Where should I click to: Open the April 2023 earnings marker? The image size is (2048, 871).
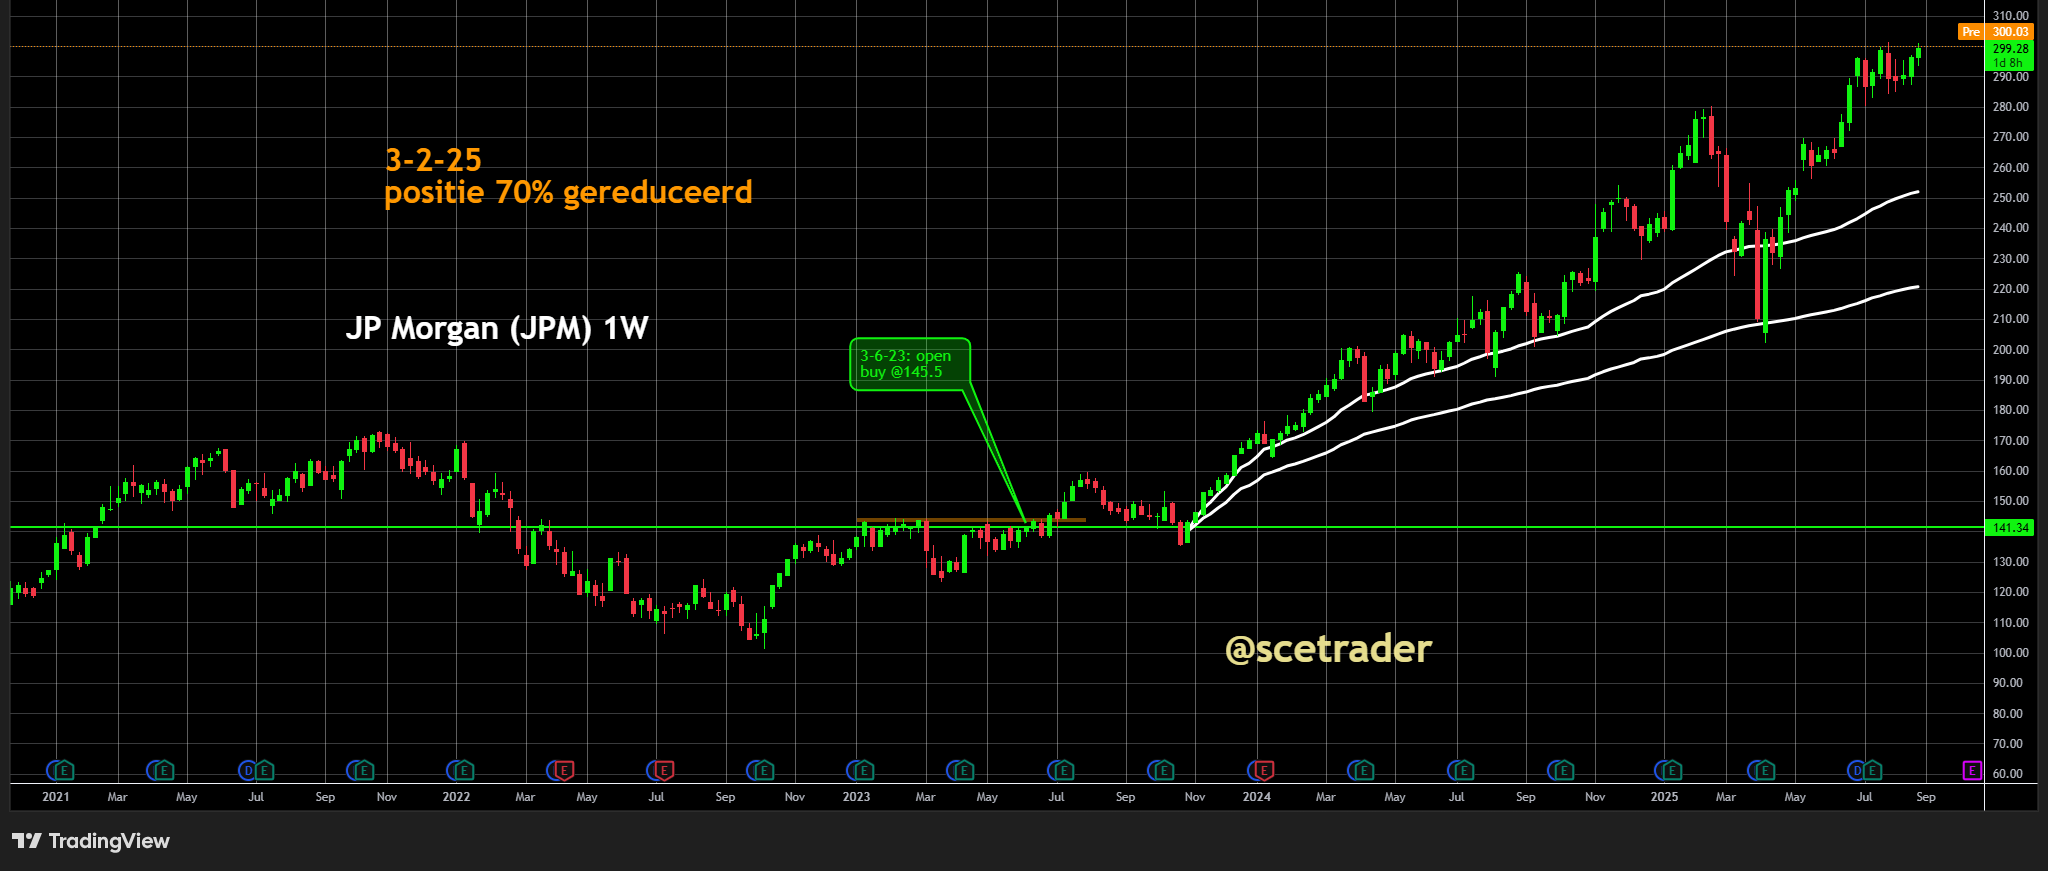pyautogui.click(x=964, y=770)
